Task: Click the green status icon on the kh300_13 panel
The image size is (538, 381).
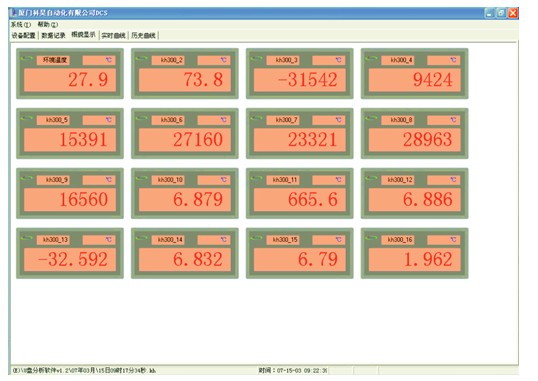Action: [26, 238]
